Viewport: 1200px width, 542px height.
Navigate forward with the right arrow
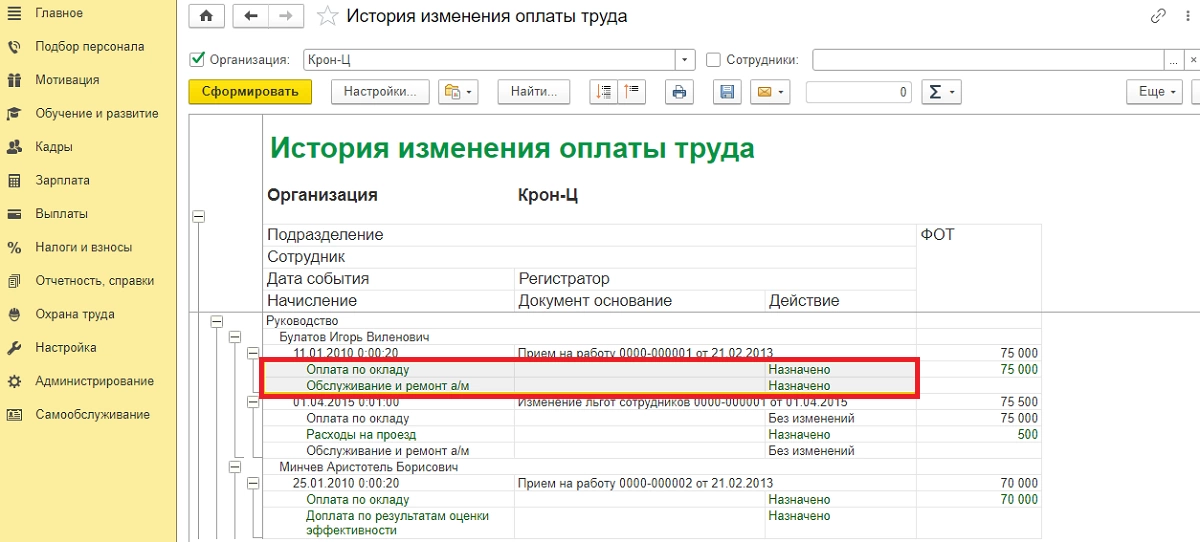click(286, 16)
